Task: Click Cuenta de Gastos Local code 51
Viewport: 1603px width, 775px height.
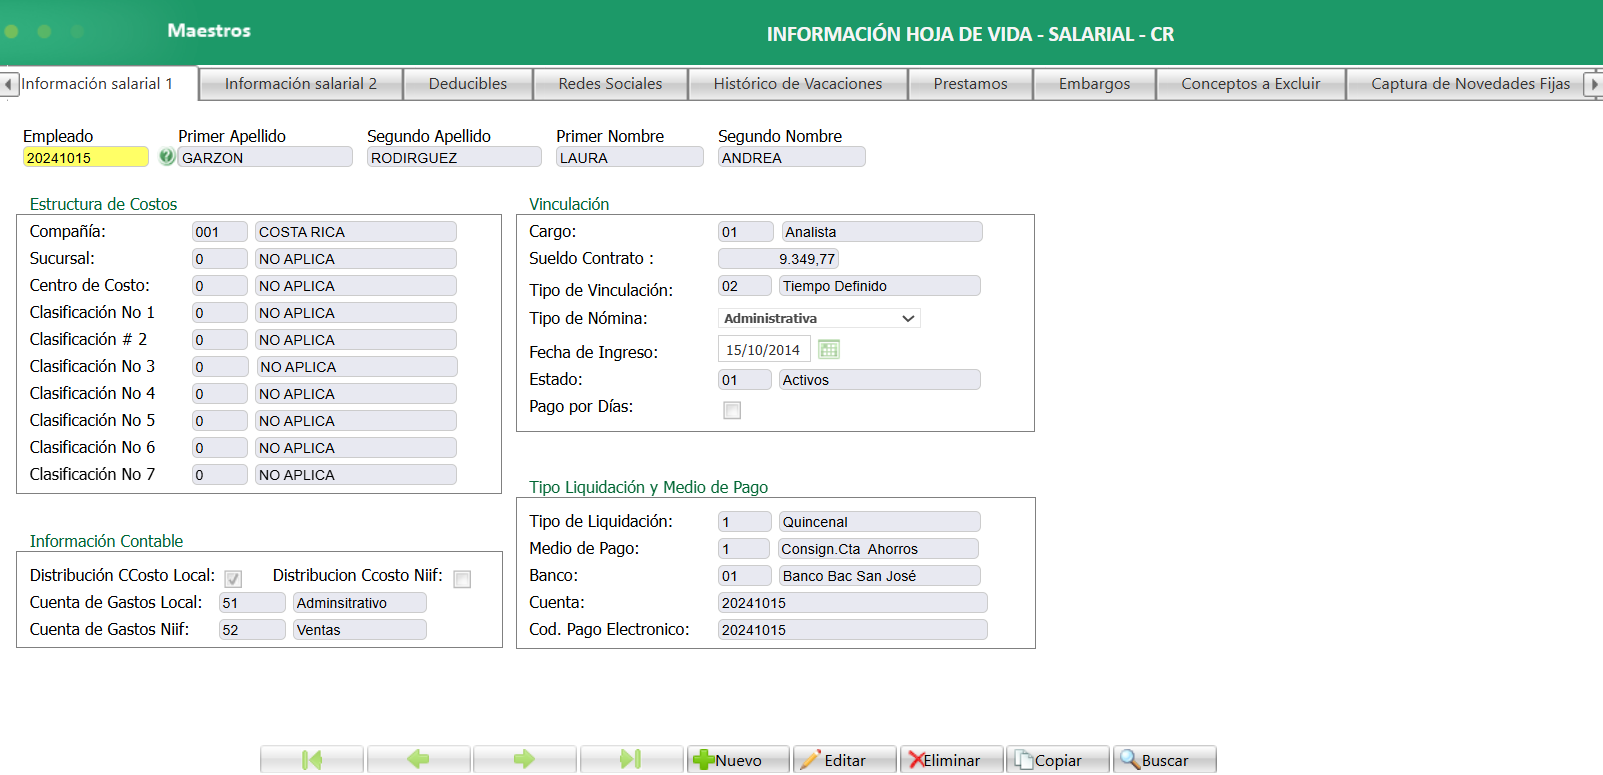Action: tap(252, 603)
